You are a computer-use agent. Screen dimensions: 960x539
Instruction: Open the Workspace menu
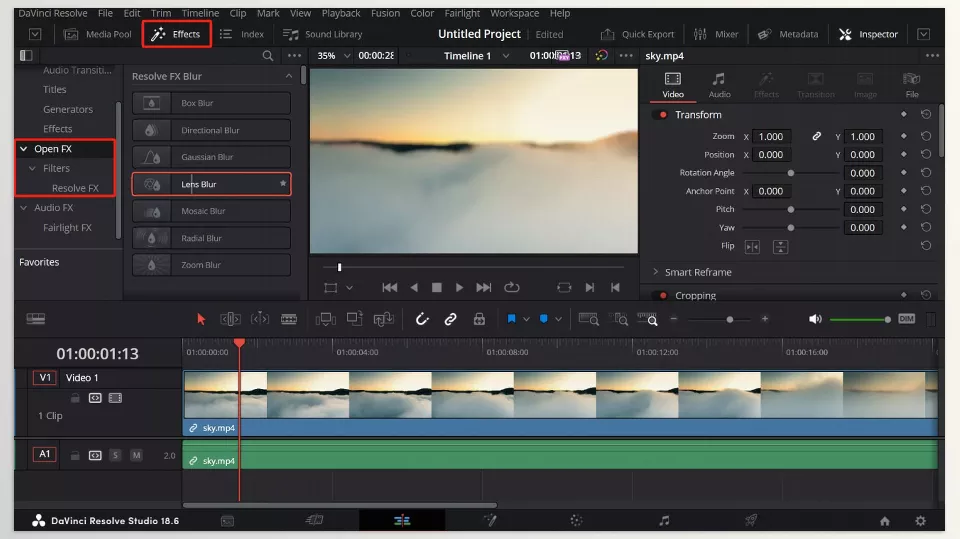(514, 13)
